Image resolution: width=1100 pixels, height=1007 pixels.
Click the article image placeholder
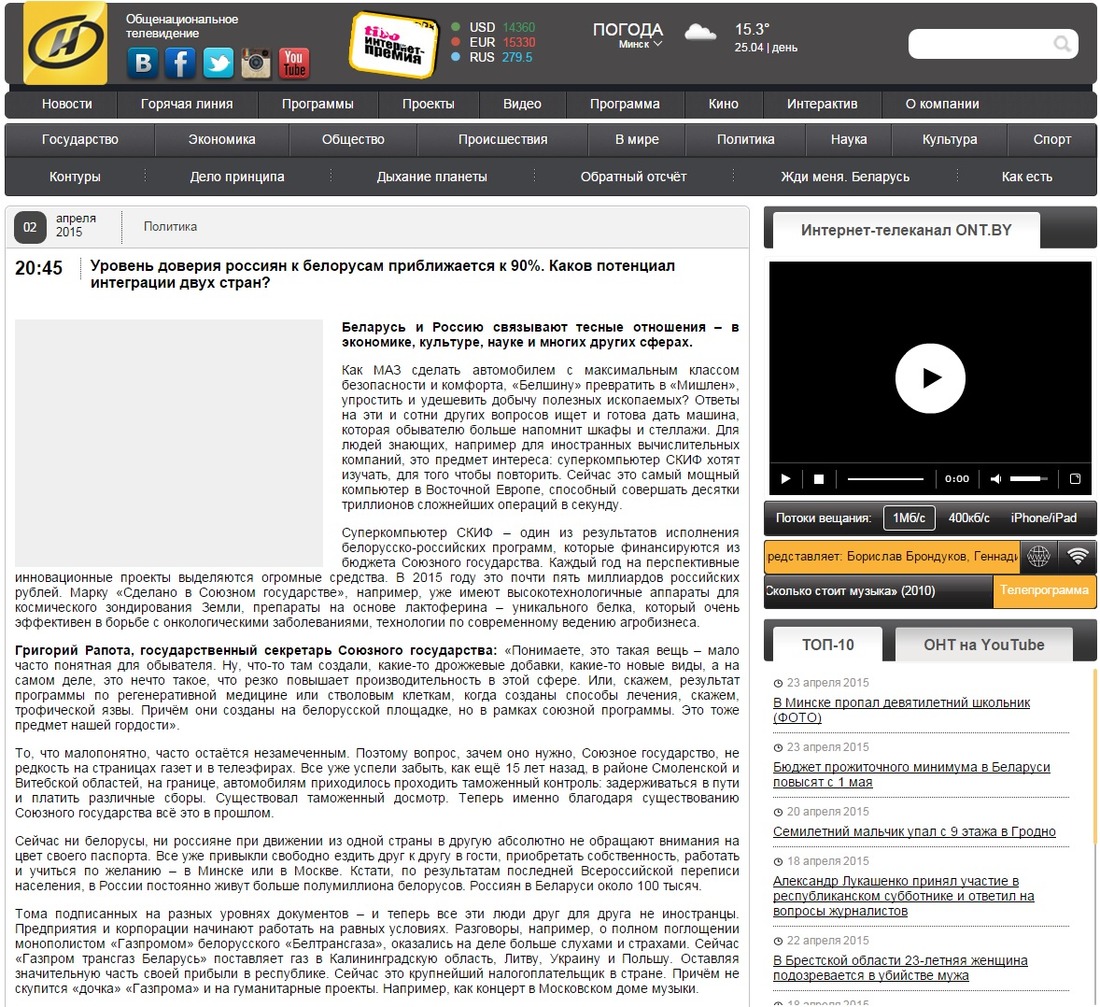click(168, 443)
